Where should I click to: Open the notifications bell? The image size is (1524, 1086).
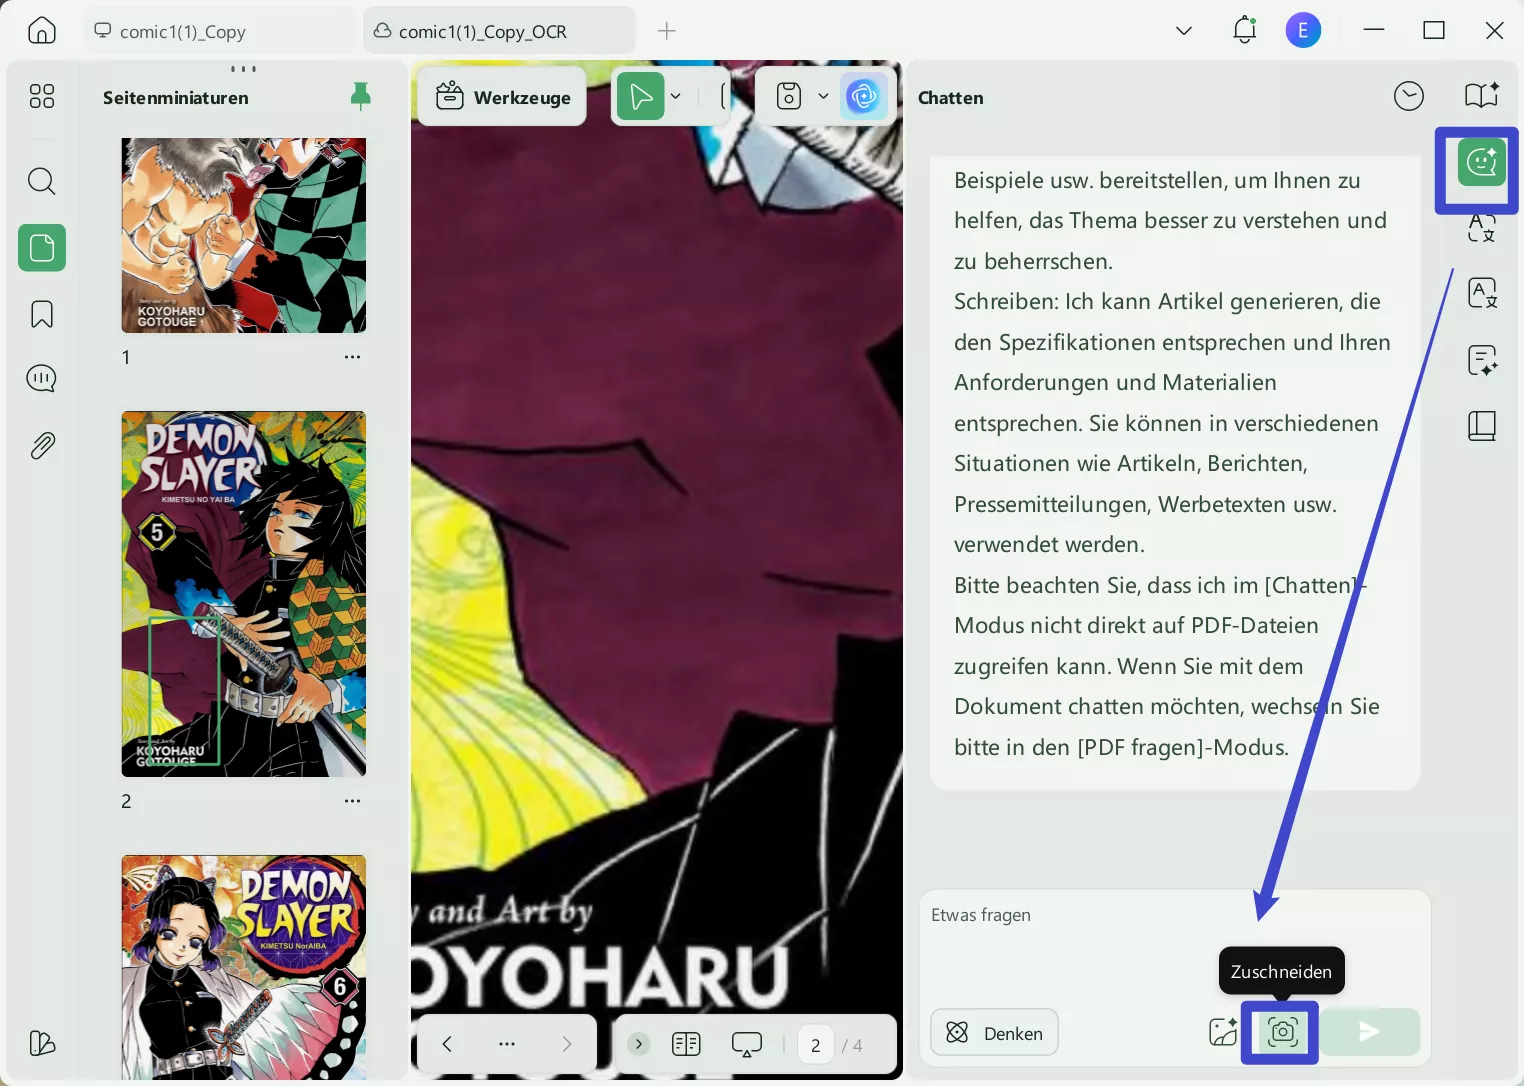click(x=1244, y=30)
